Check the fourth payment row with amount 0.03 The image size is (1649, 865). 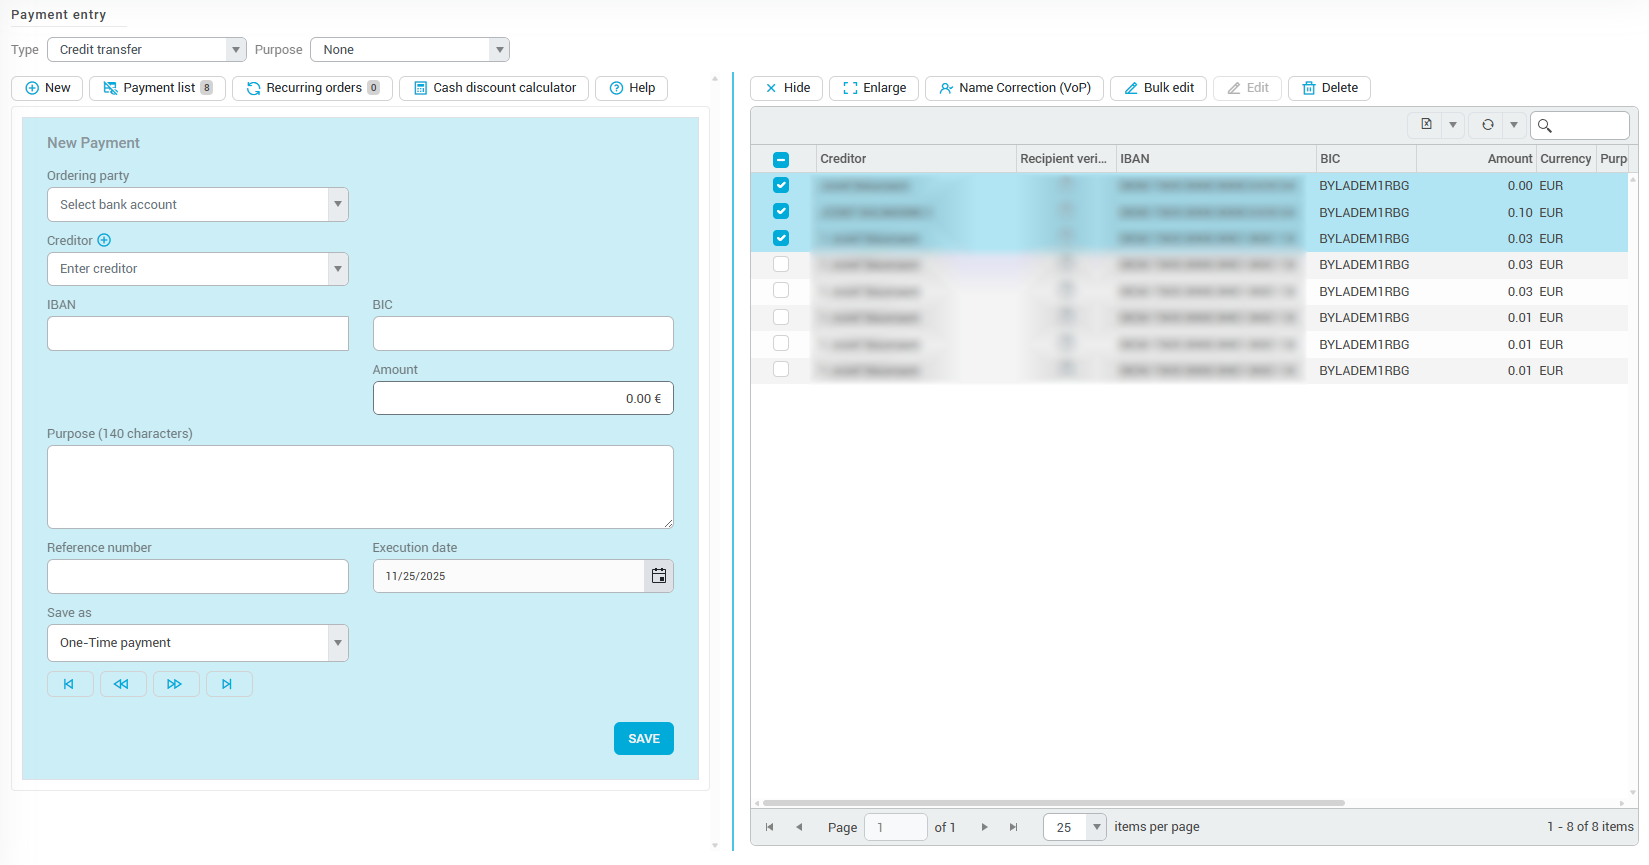[781, 264]
